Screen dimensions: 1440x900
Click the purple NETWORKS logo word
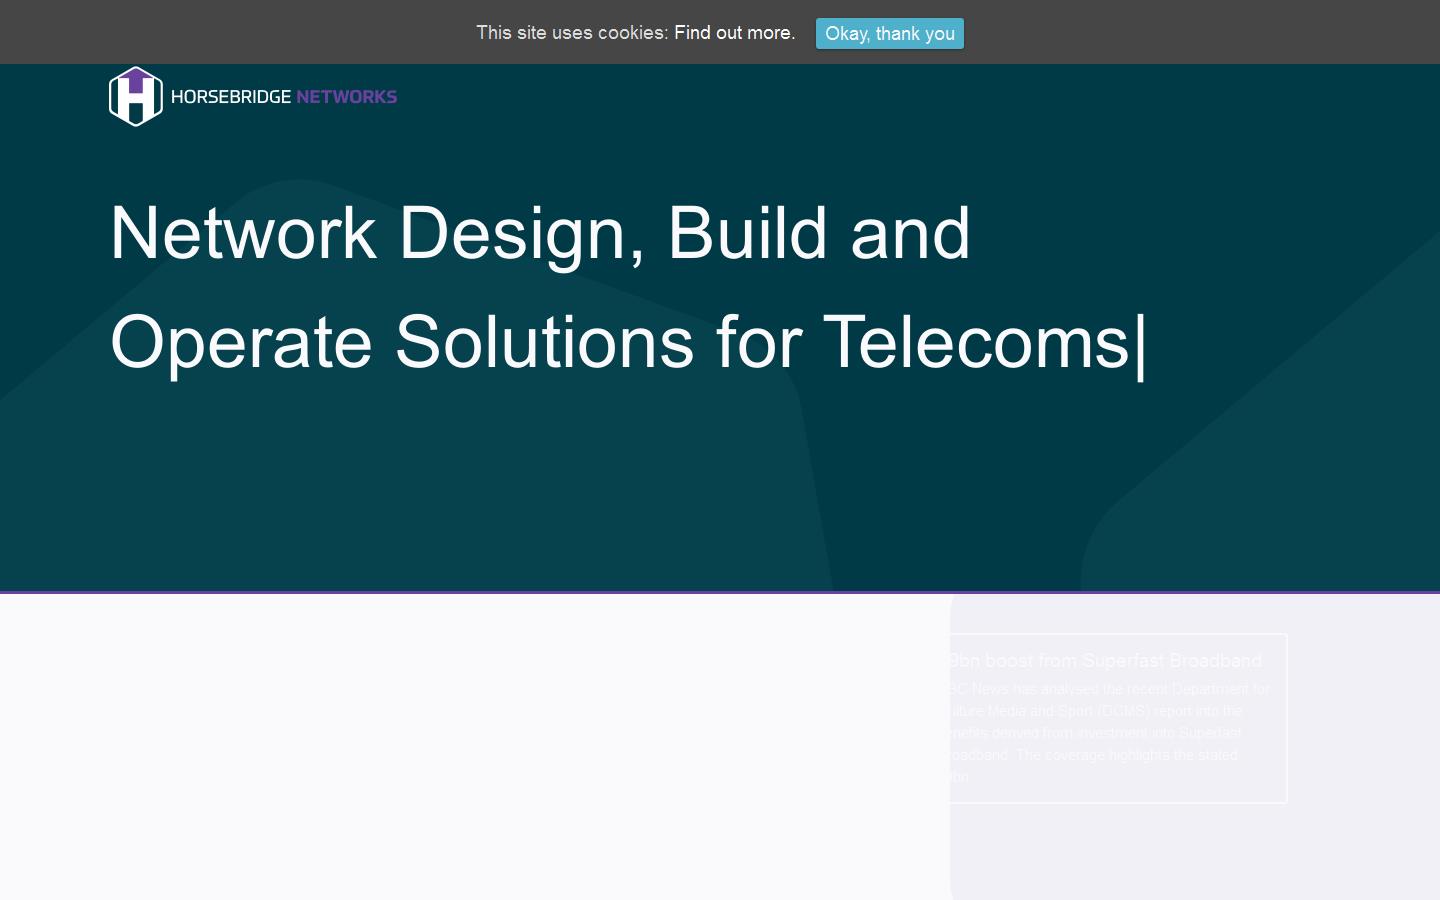(x=347, y=97)
